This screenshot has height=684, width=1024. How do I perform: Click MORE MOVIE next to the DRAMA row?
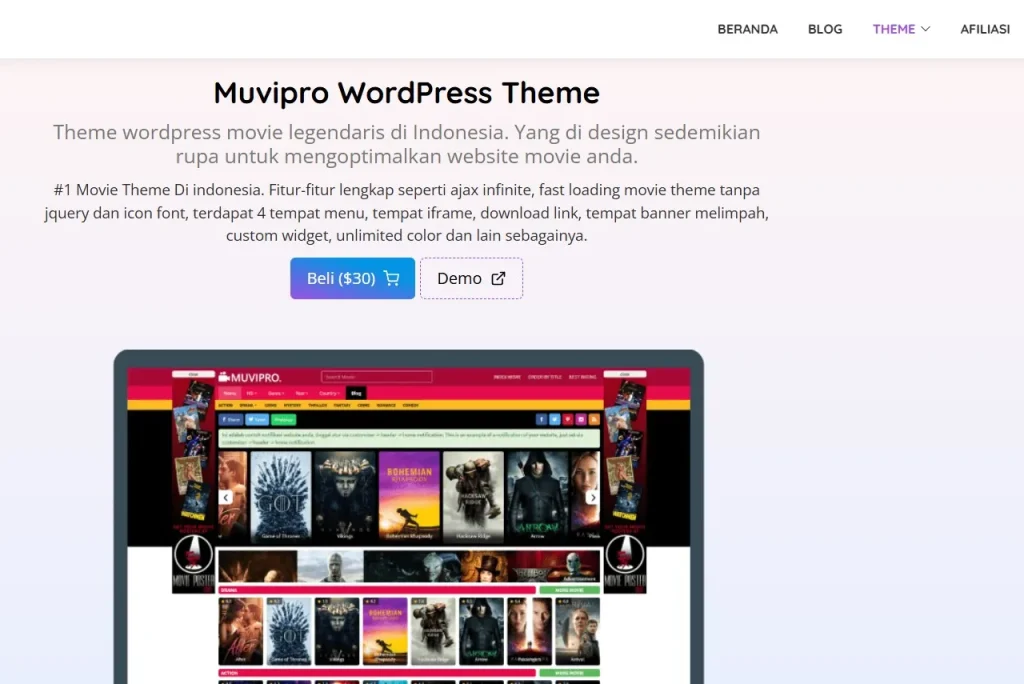(569, 590)
